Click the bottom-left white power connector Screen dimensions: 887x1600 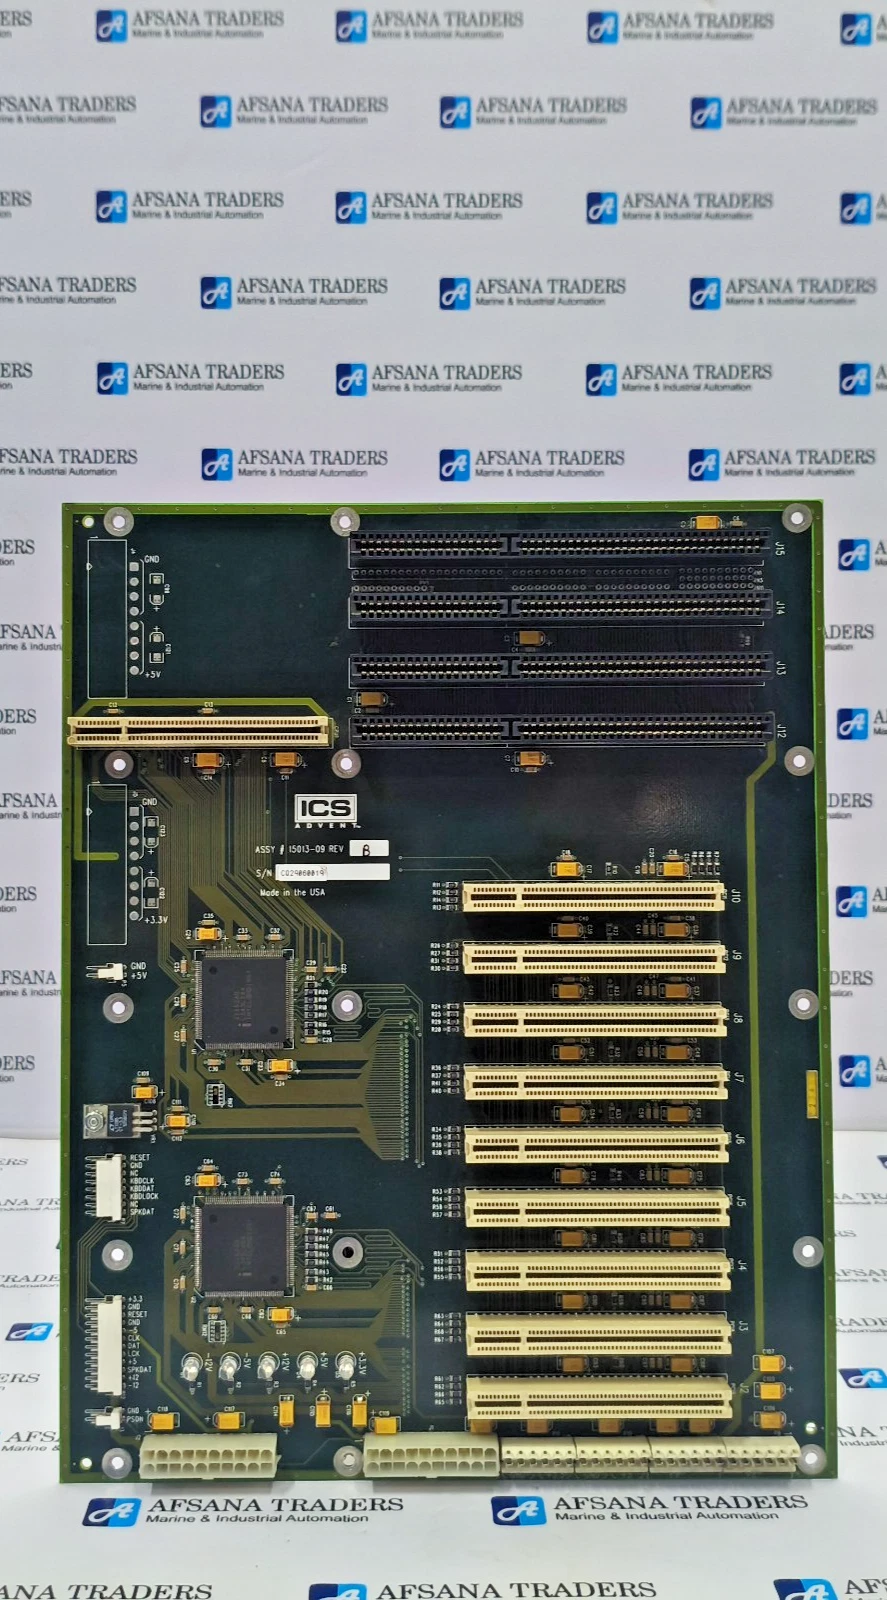coord(208,1455)
